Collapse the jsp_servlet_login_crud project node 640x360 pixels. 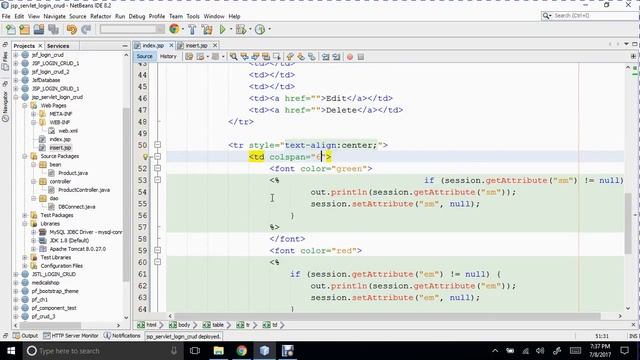click(x=16, y=97)
